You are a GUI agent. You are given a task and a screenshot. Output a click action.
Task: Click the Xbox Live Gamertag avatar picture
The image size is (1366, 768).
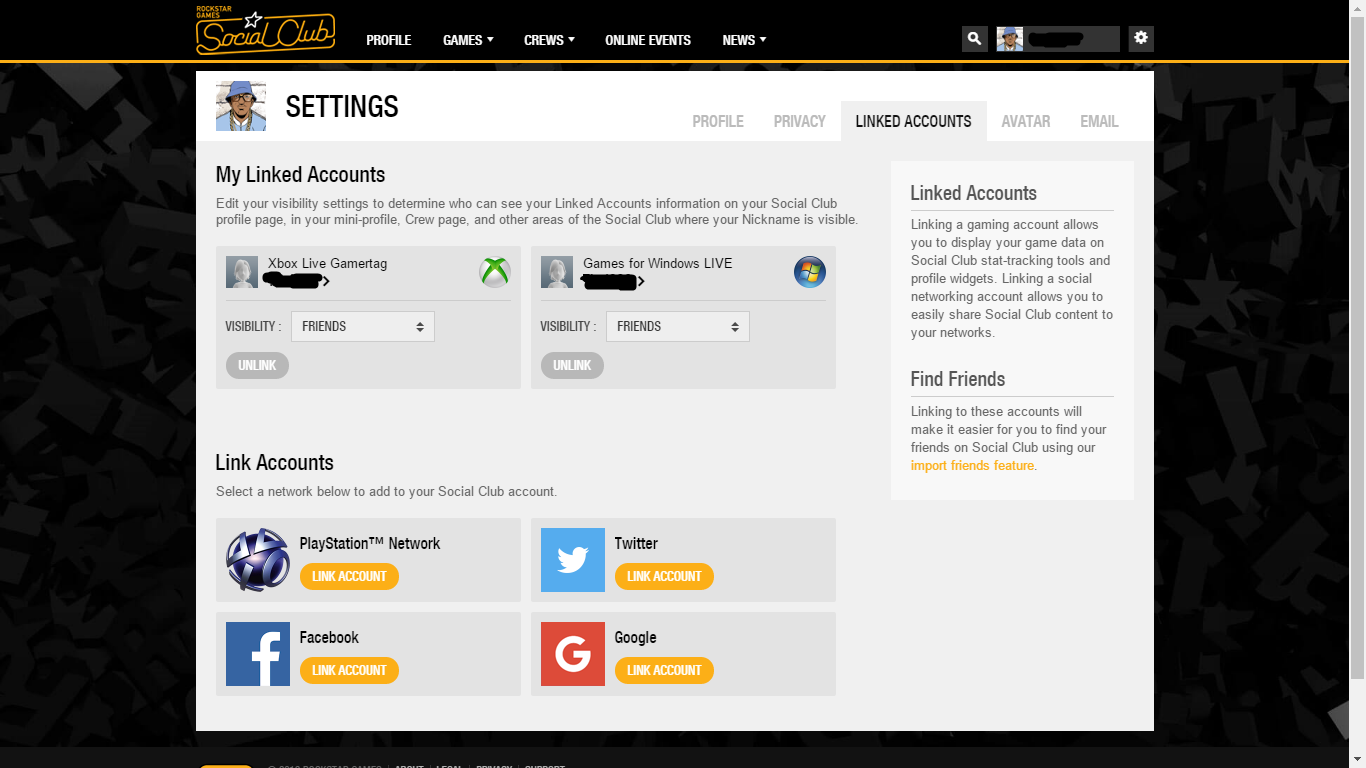(242, 272)
